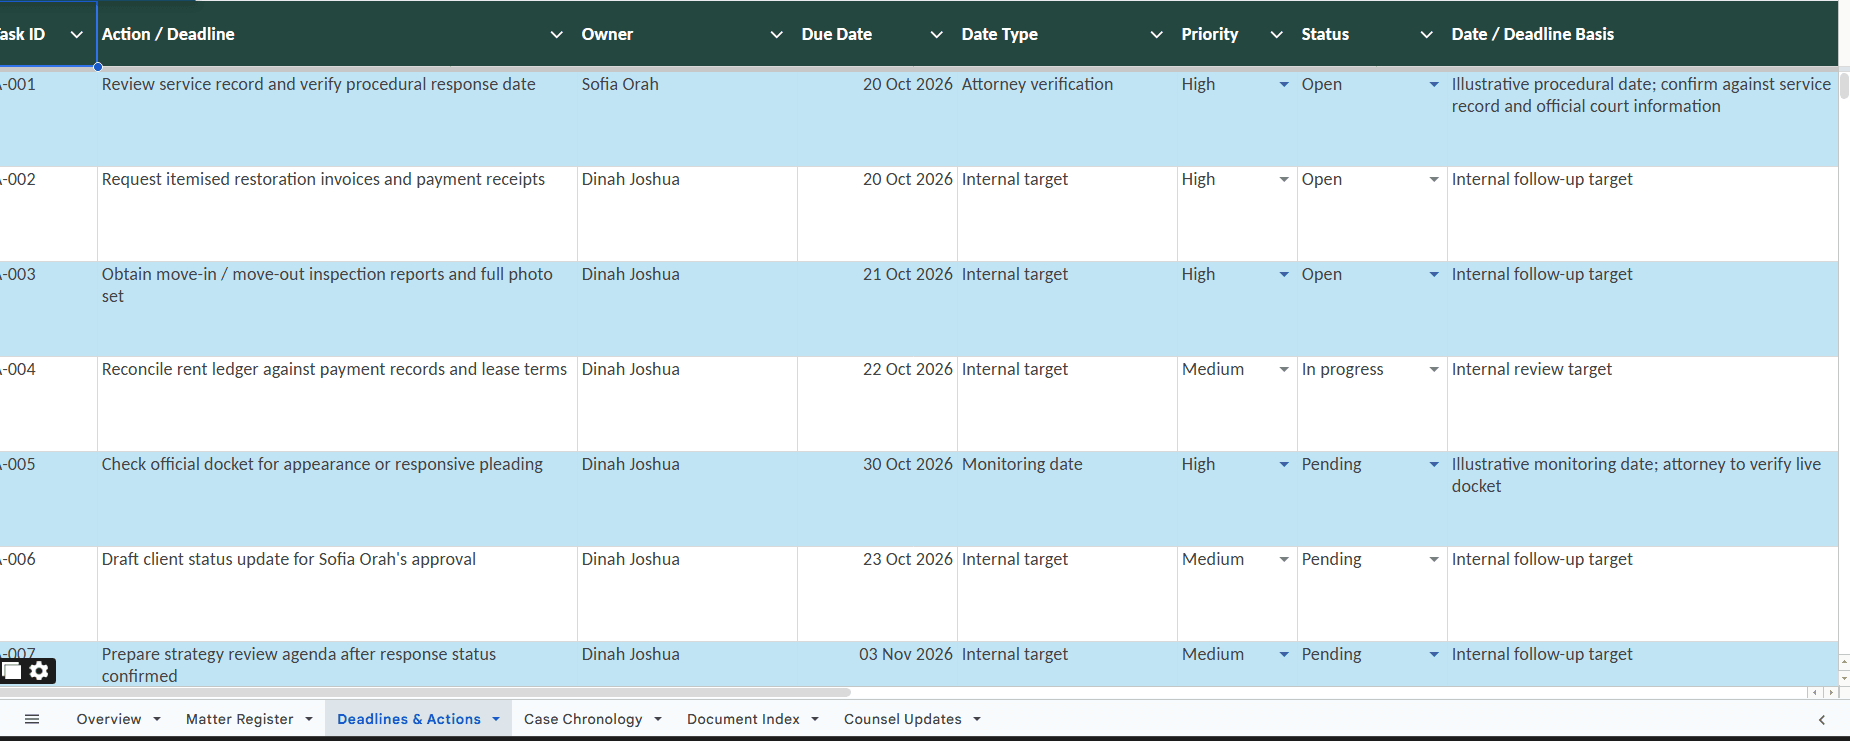The height and width of the screenshot is (741, 1850).
Task: Switch to the Overview sheet tab
Action: click(x=109, y=719)
